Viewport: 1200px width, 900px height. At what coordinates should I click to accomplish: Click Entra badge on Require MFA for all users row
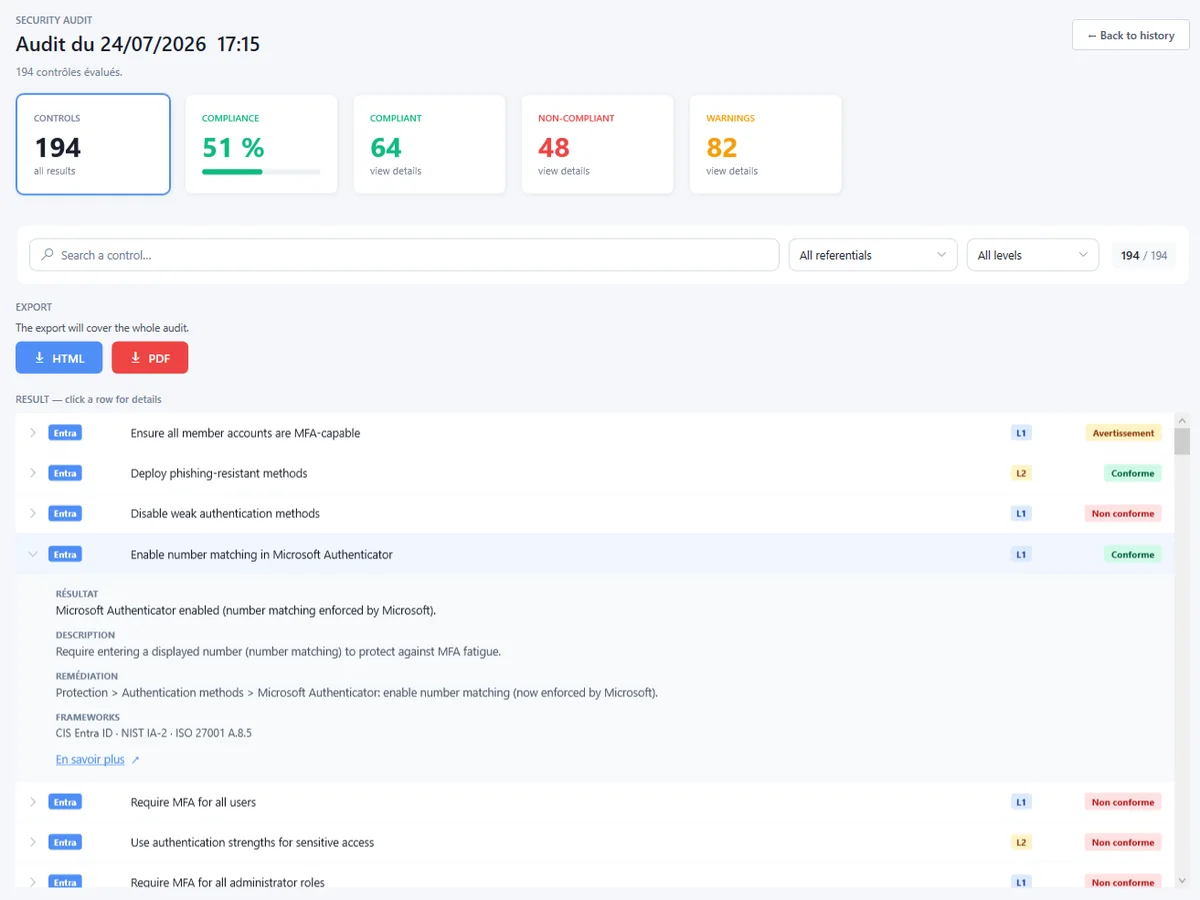point(65,802)
